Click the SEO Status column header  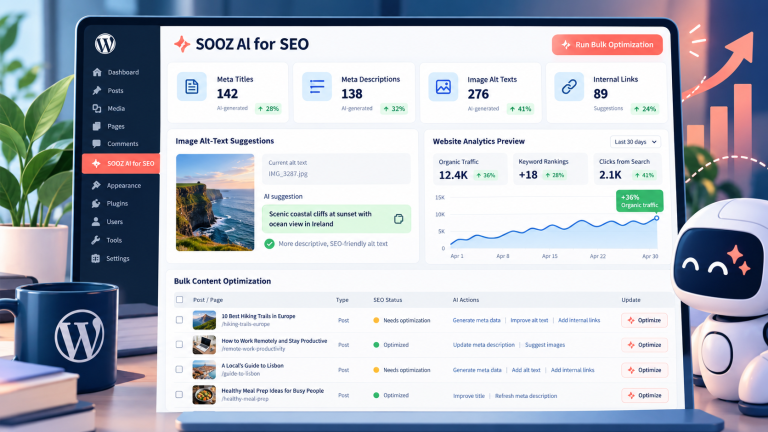387,300
